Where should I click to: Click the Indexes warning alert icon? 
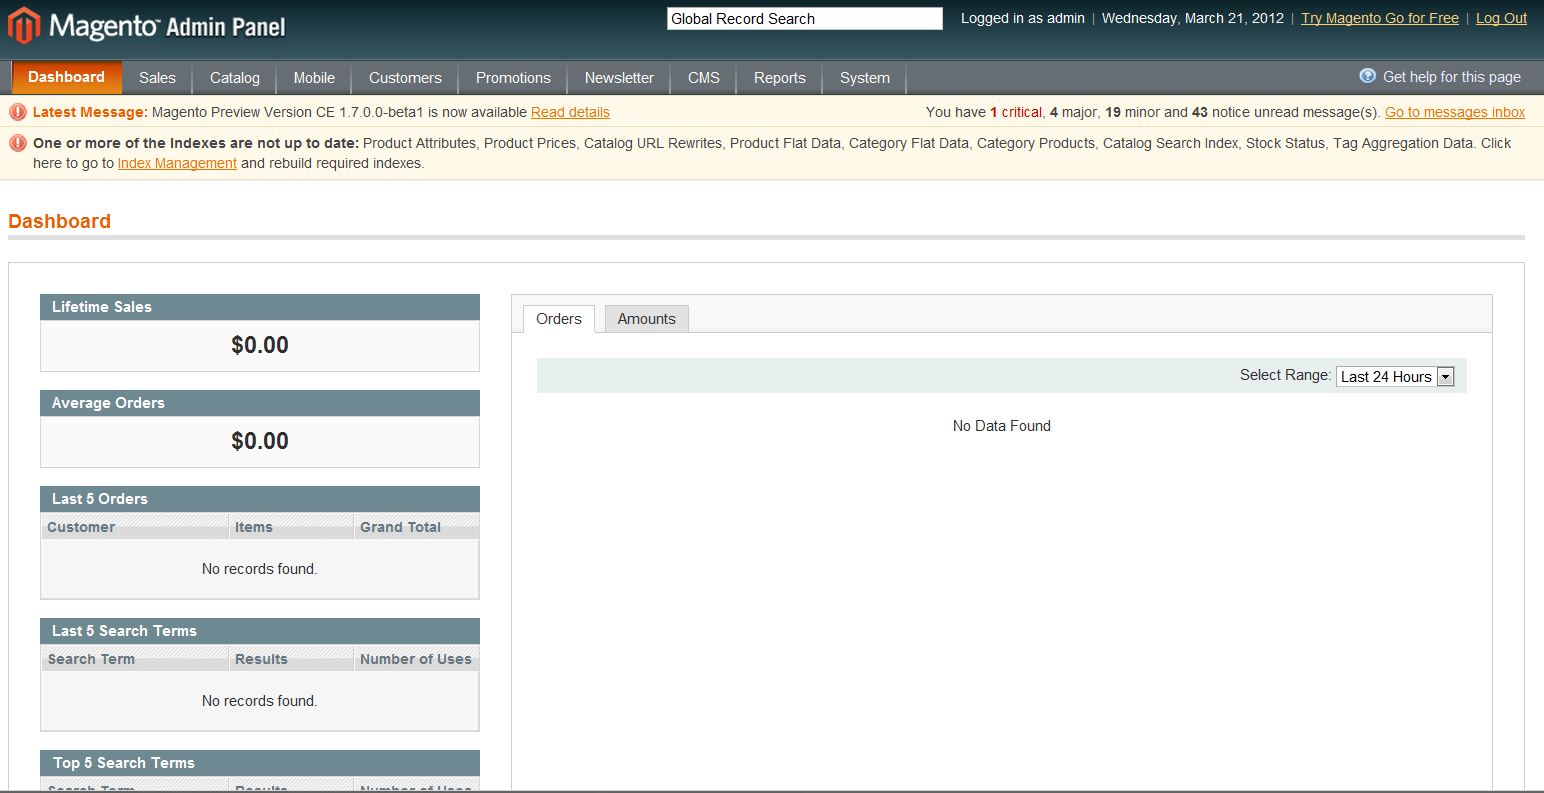[x=18, y=143]
